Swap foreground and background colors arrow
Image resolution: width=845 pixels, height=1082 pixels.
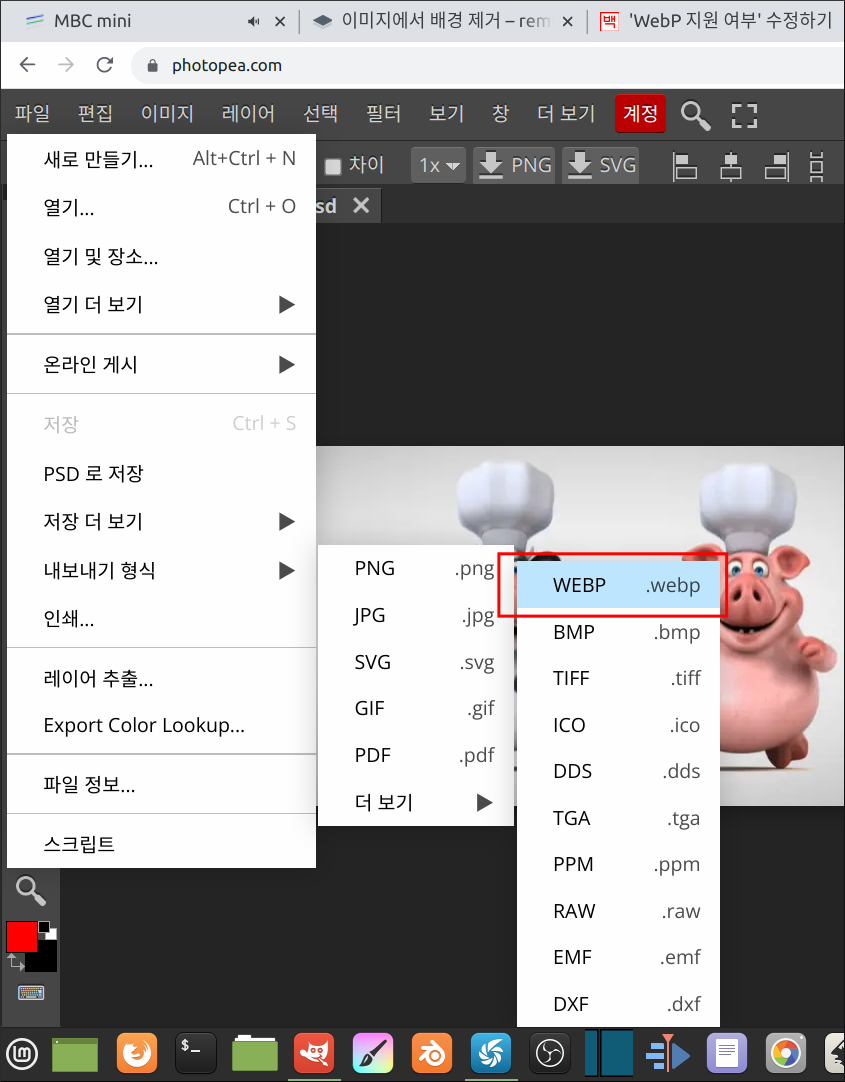point(14,961)
